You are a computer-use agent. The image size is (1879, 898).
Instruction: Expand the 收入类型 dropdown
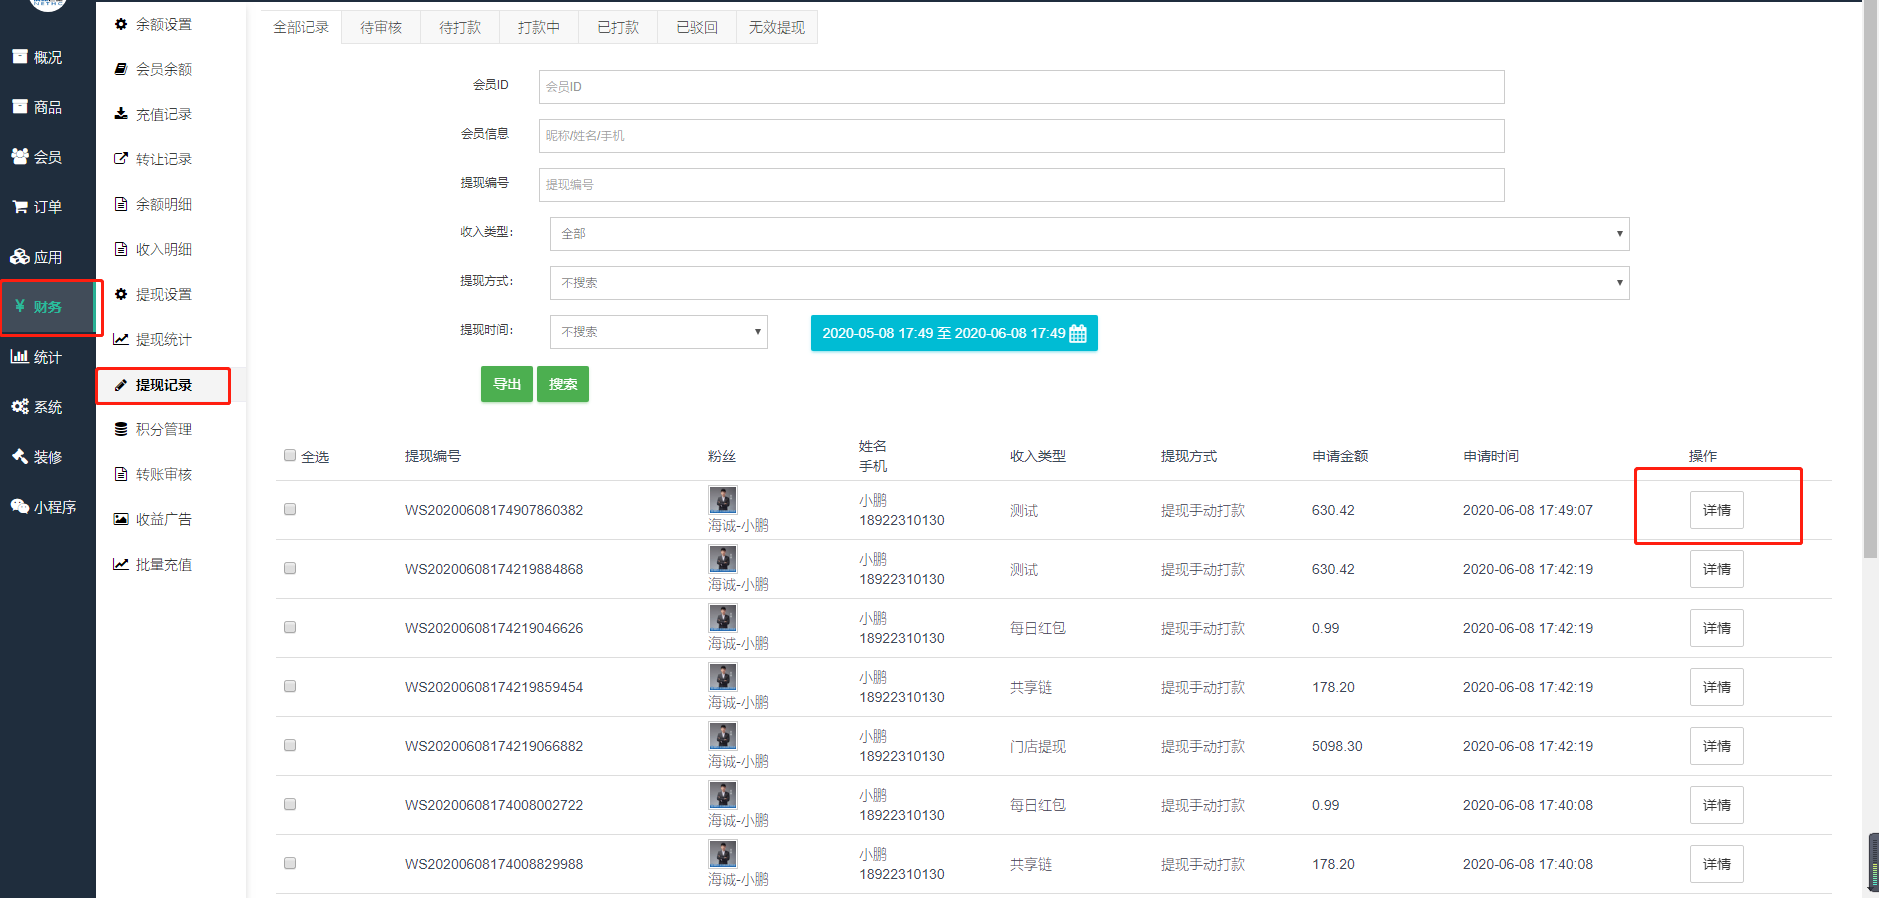point(1089,234)
